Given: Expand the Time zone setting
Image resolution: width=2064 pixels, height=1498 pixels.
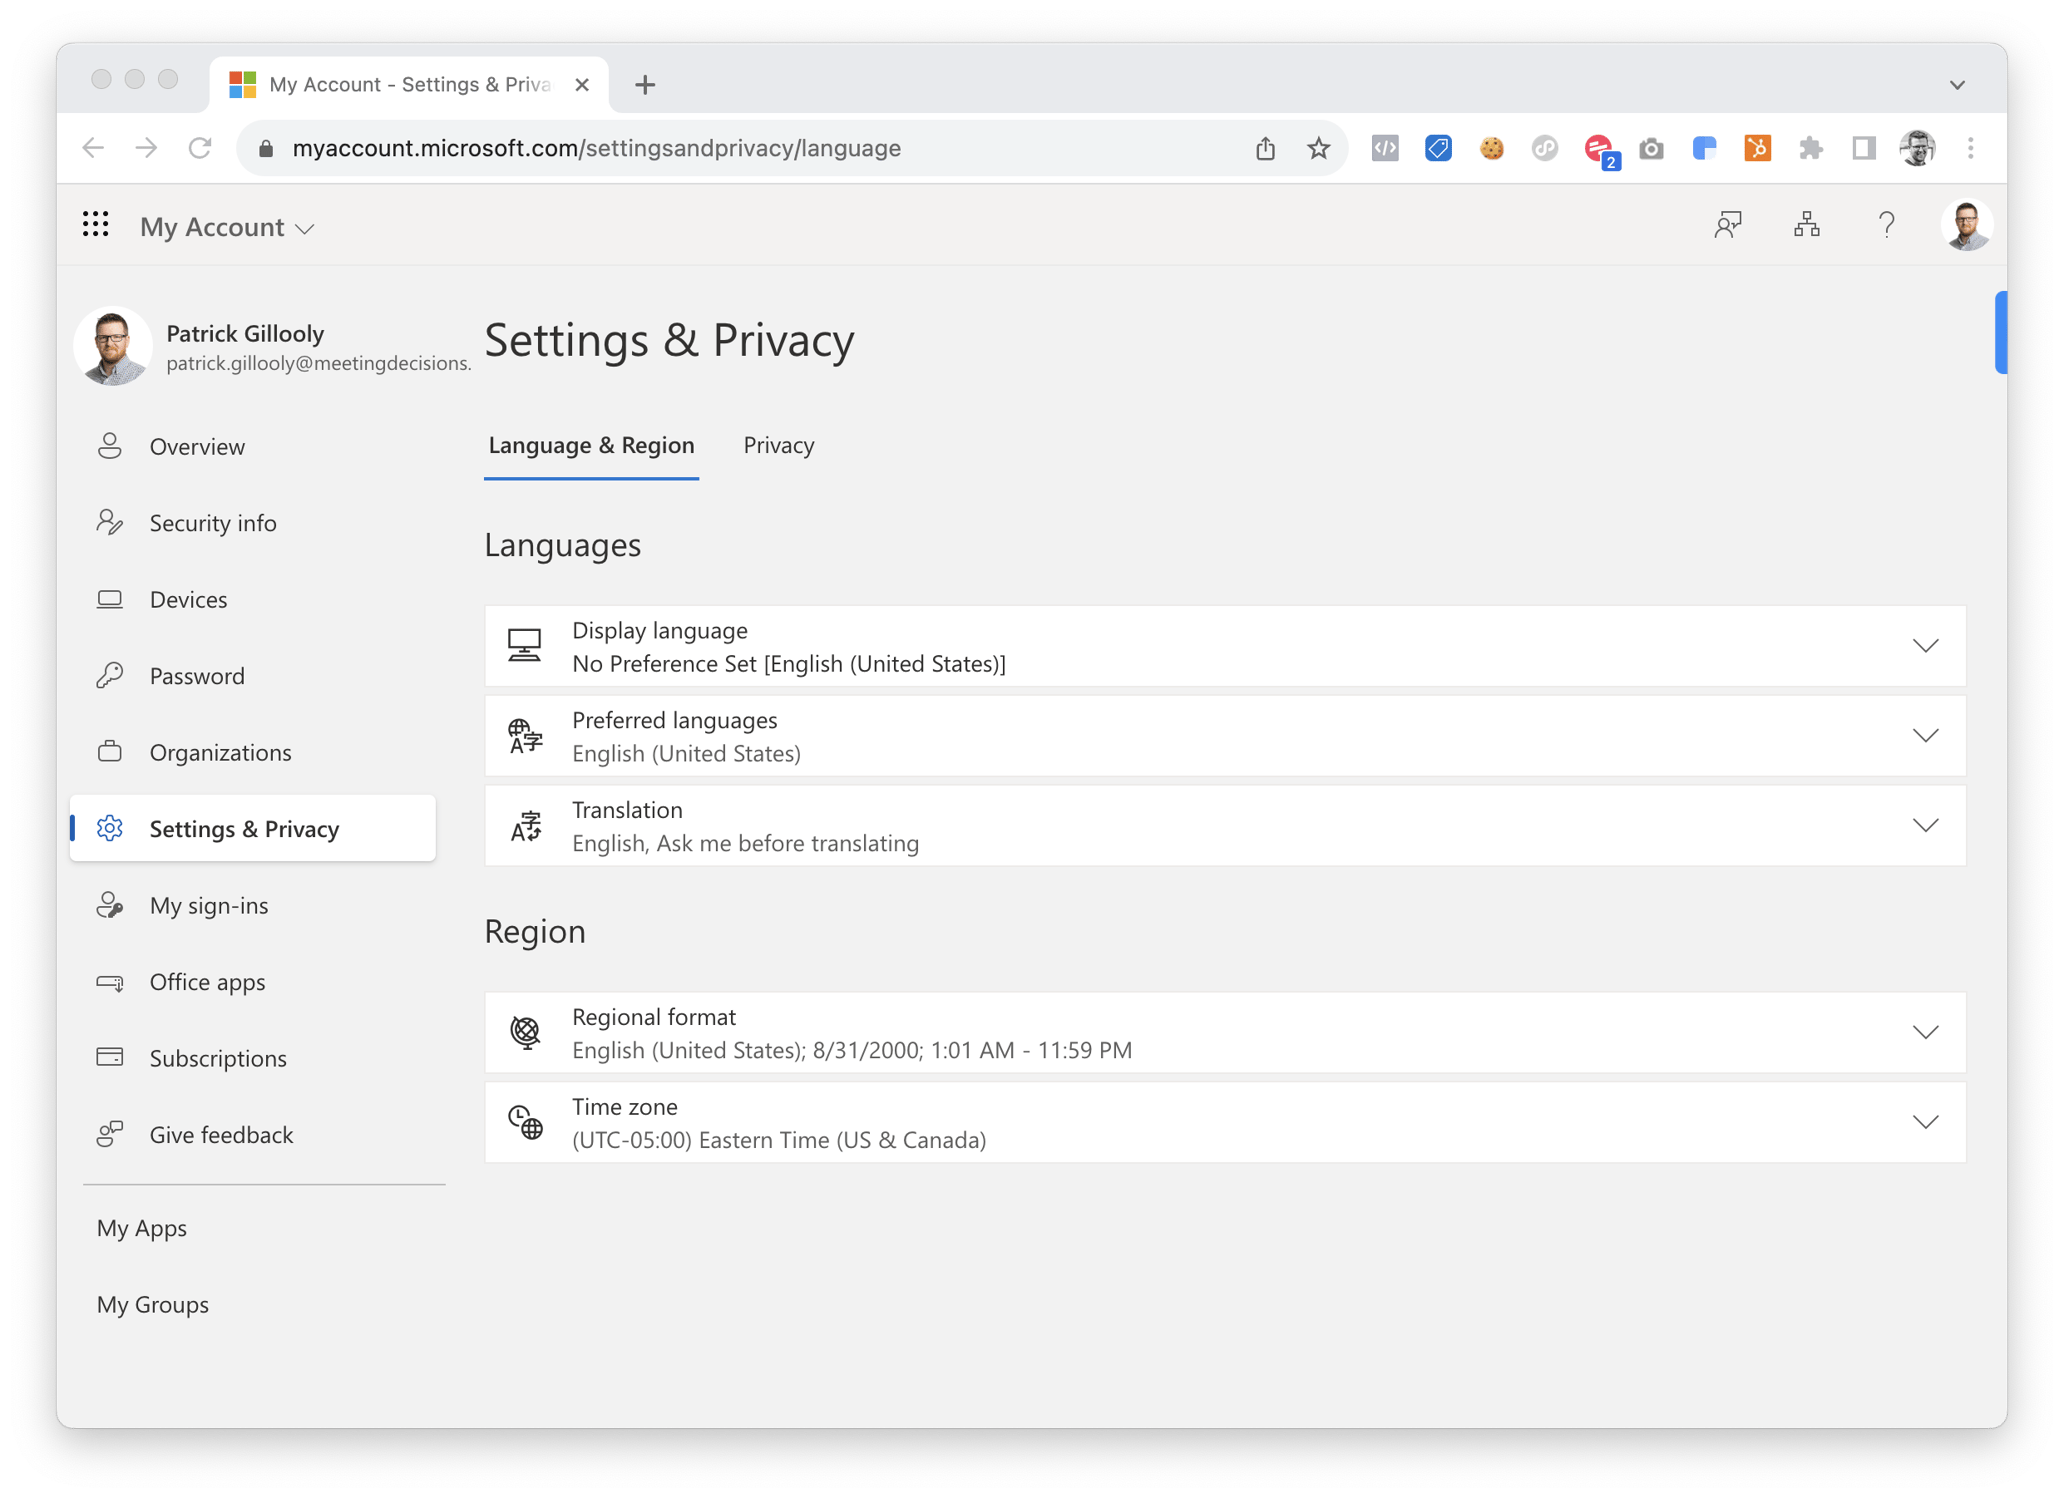Looking at the screenshot, I should tap(1925, 1121).
